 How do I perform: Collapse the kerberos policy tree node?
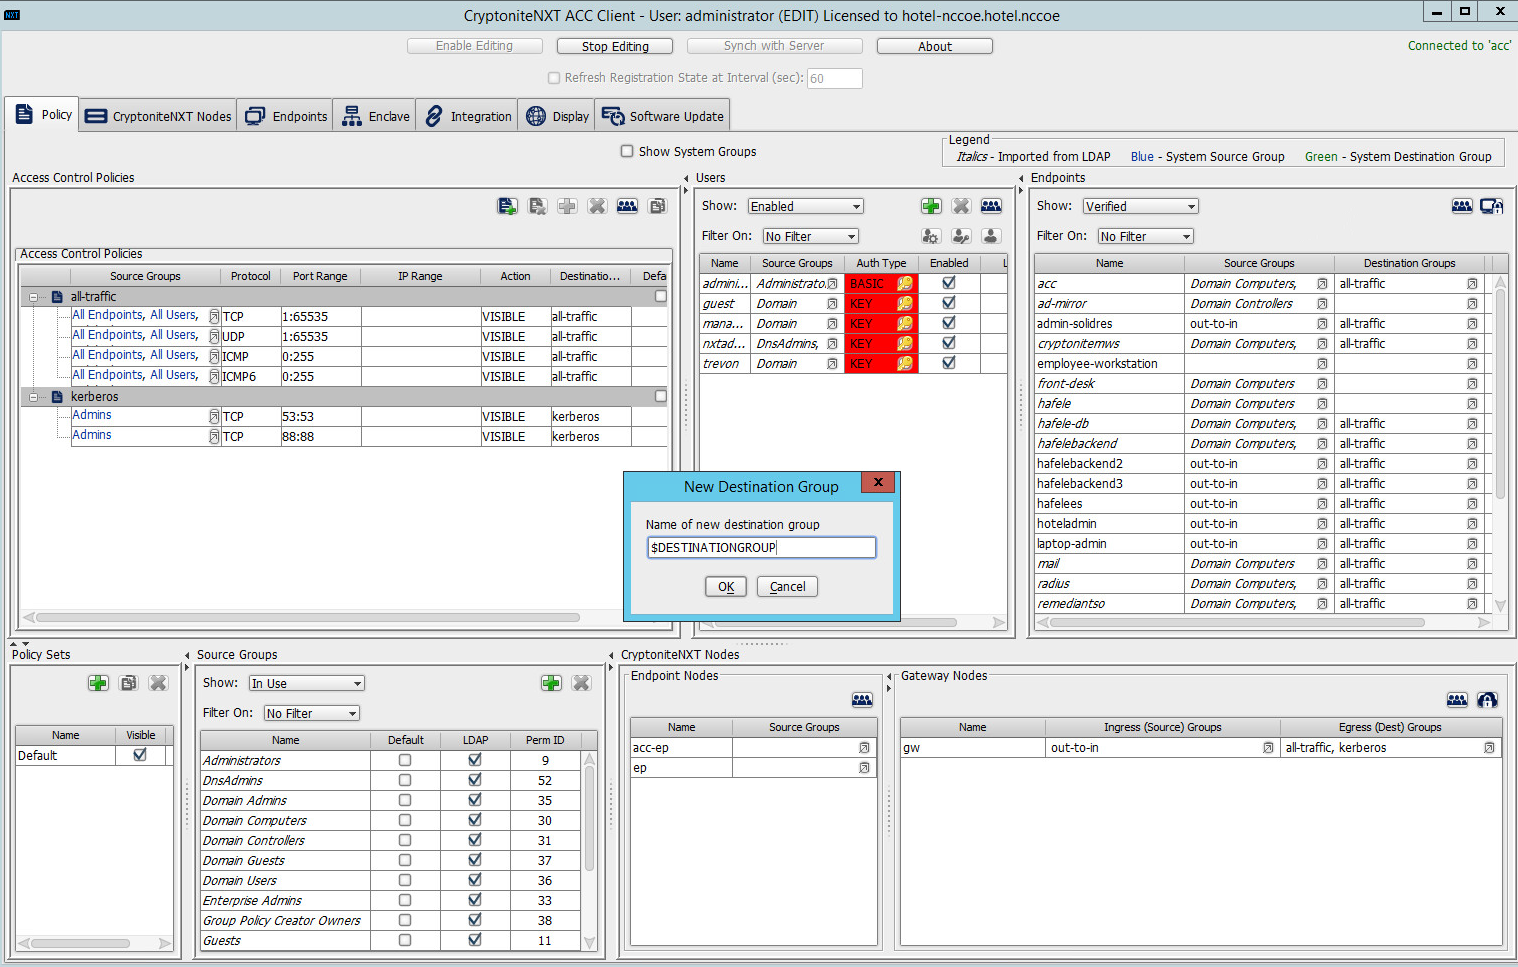(x=33, y=397)
